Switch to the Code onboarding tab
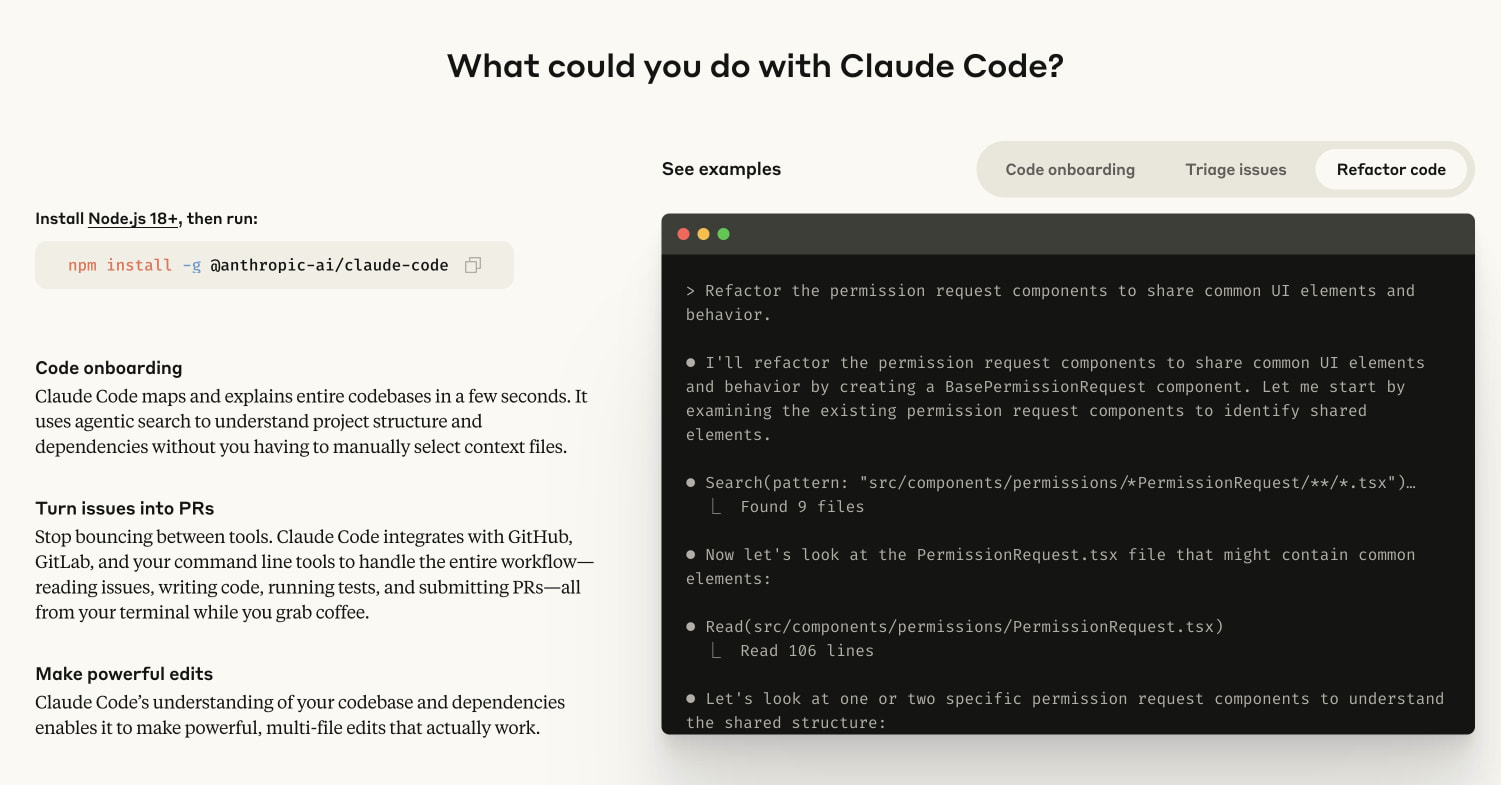The image size is (1501, 785). 1070,170
